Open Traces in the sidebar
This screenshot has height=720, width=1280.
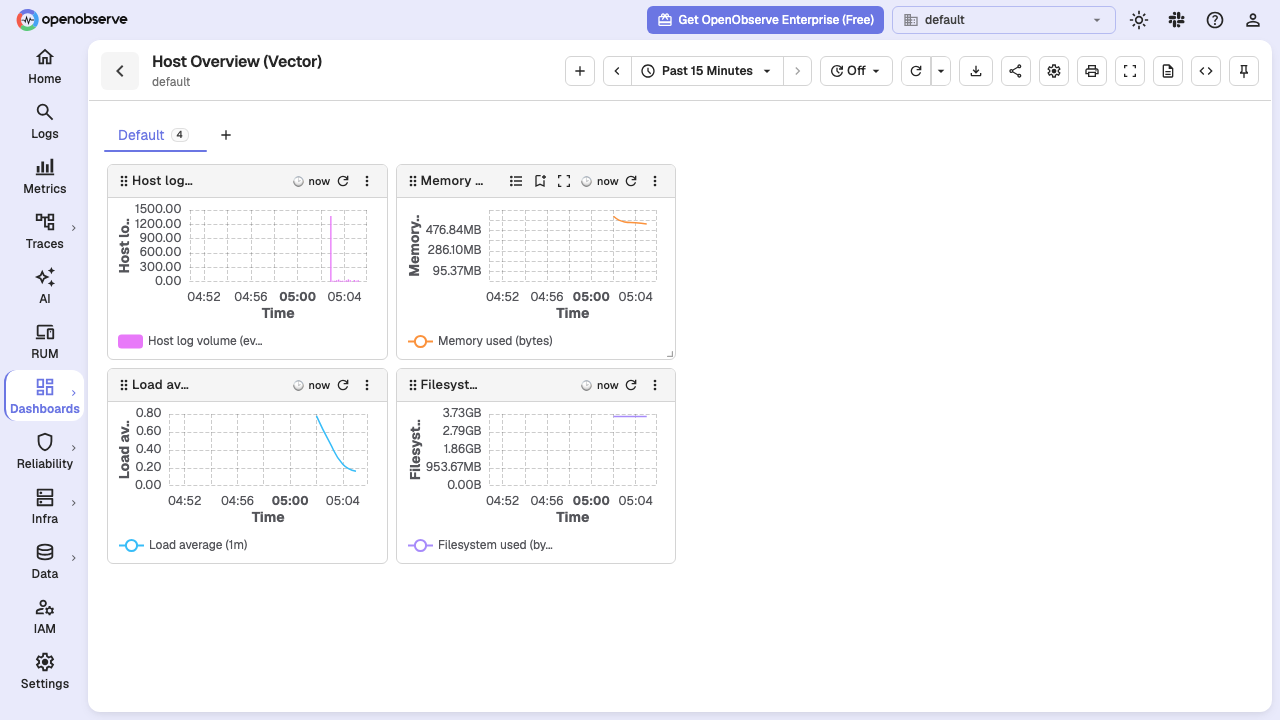[x=45, y=232]
